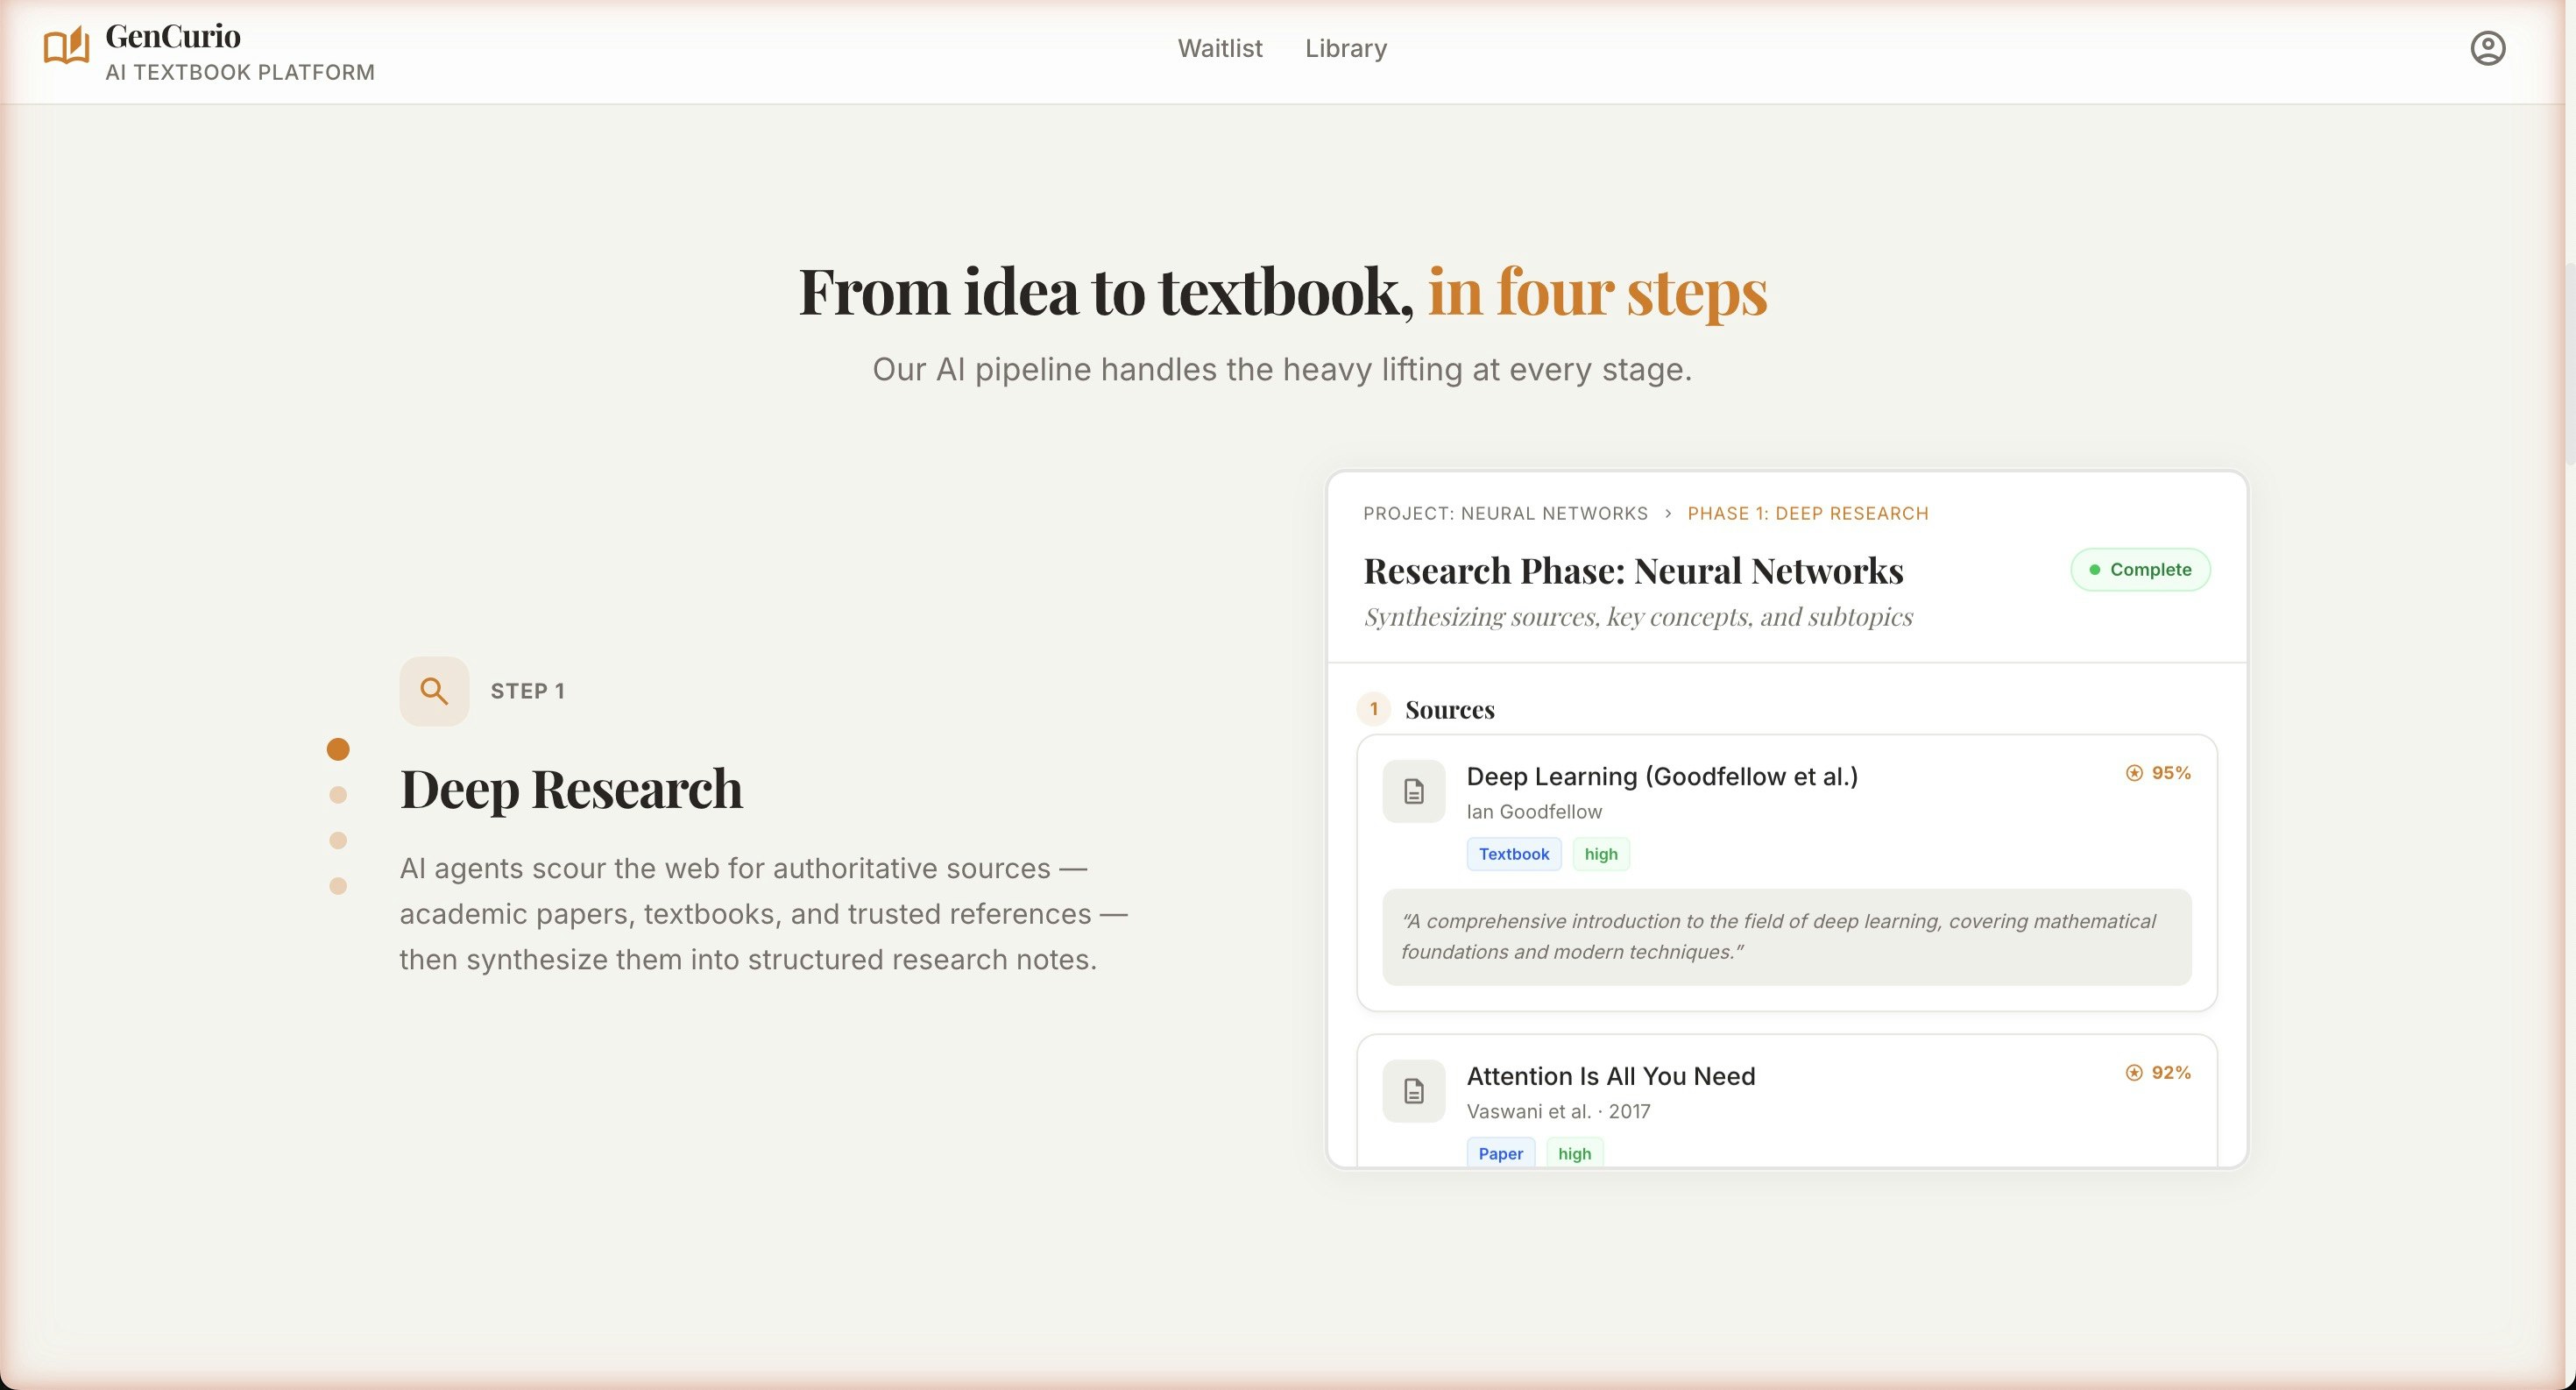This screenshot has height=1390, width=2576.
Task: Select the second step progress dot
Action: (x=337, y=793)
